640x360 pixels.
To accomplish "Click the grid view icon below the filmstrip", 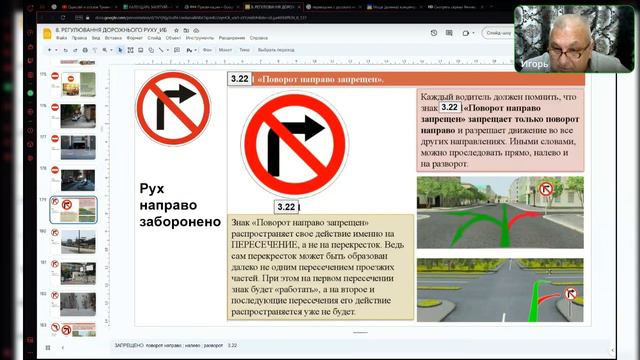I will 48,348.
